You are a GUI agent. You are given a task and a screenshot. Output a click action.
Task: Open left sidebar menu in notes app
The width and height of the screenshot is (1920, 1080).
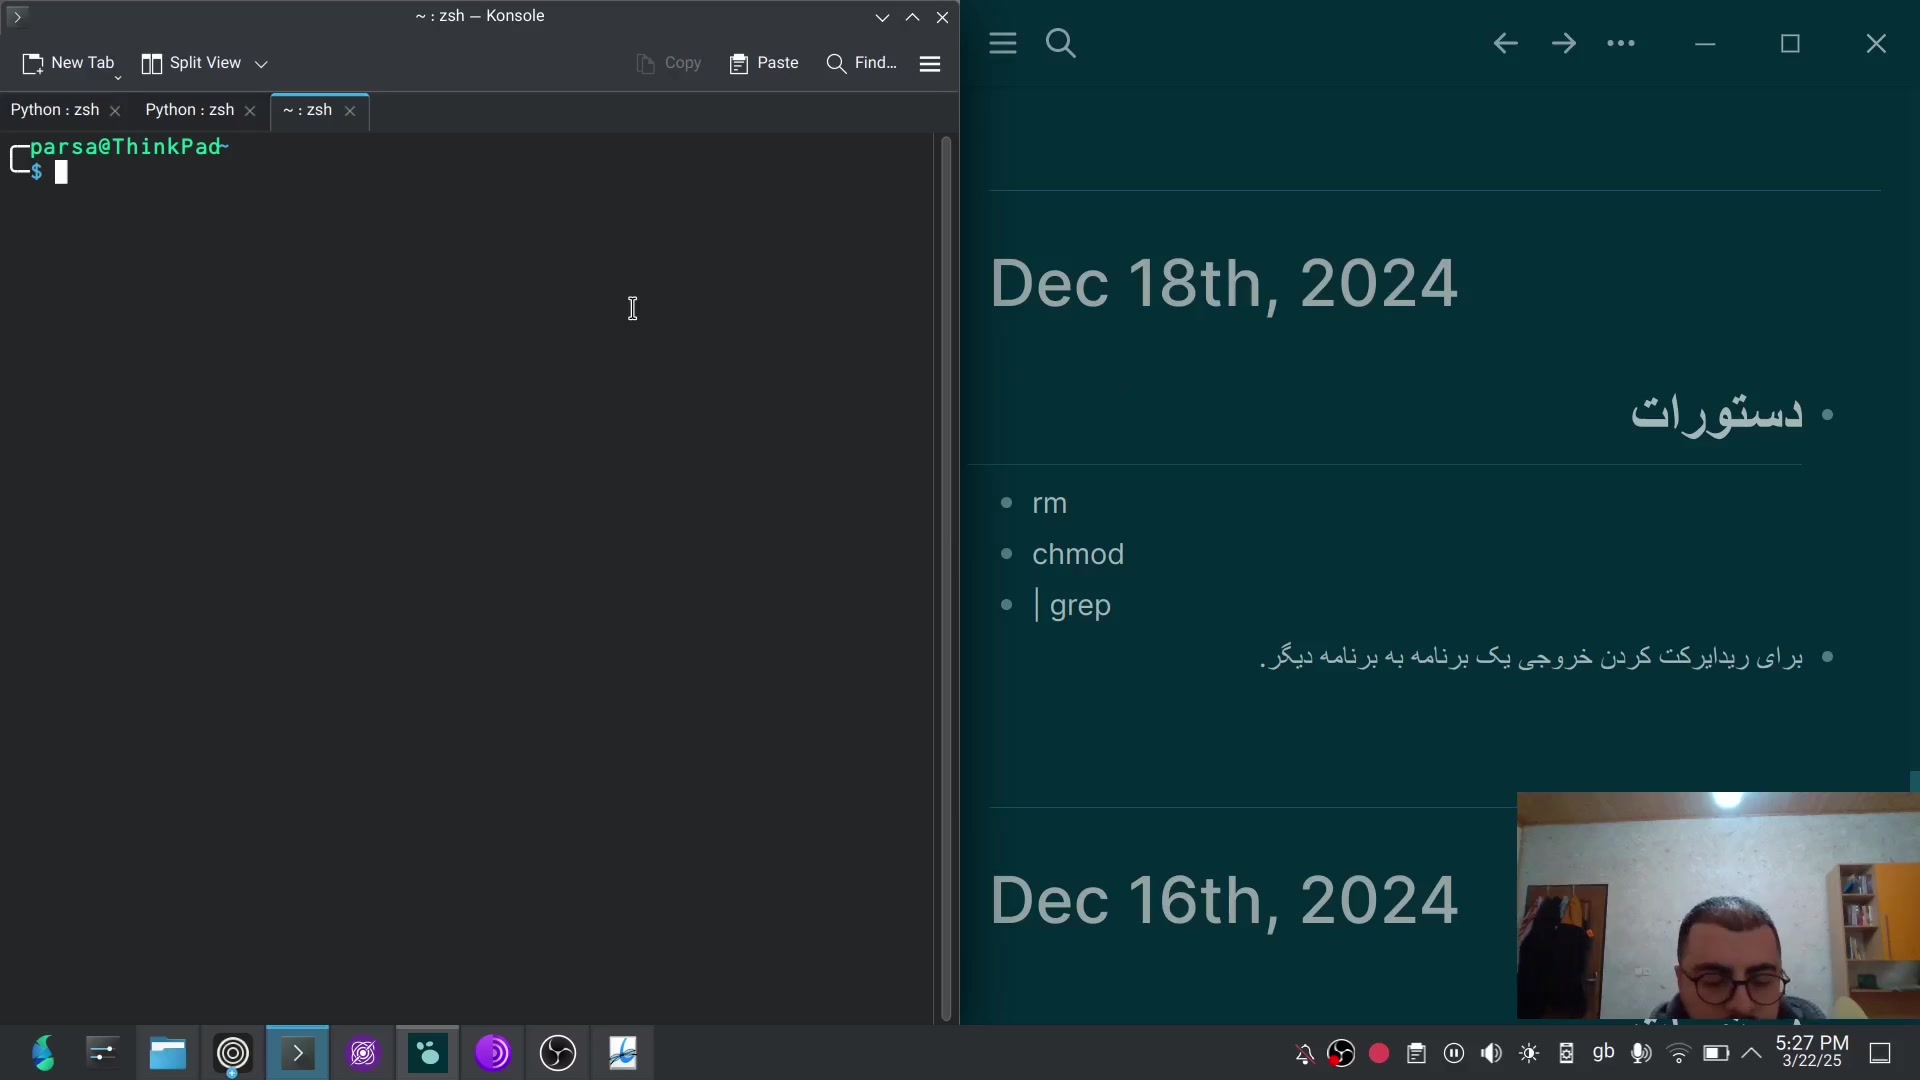1002,43
